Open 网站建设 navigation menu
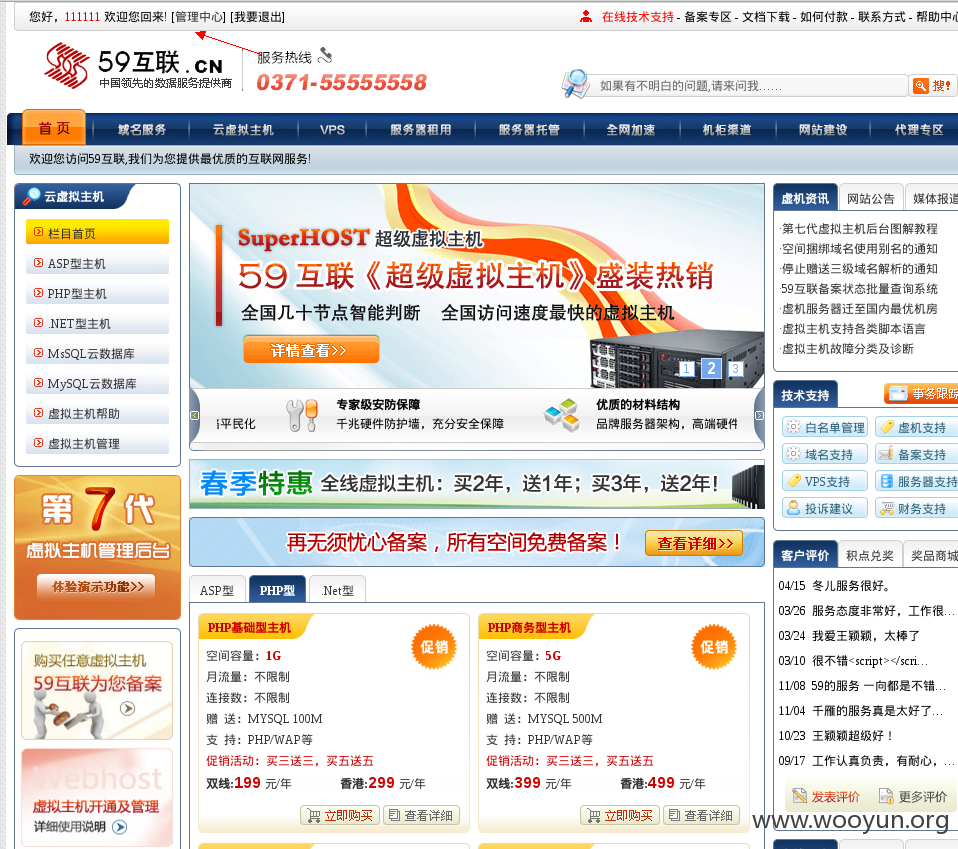The image size is (958, 849). tap(823, 129)
